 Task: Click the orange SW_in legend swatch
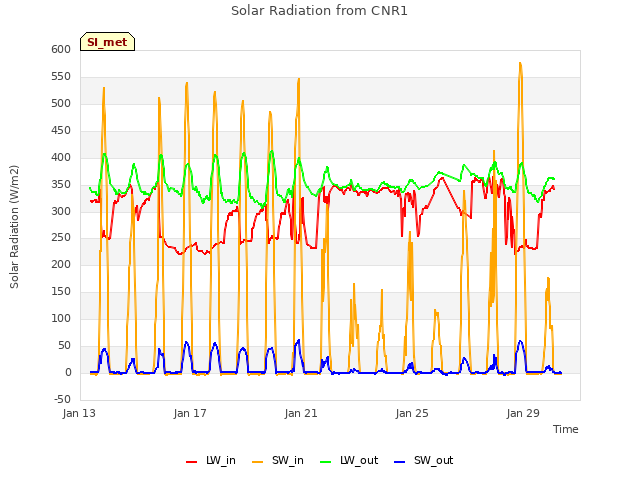(x=258, y=462)
